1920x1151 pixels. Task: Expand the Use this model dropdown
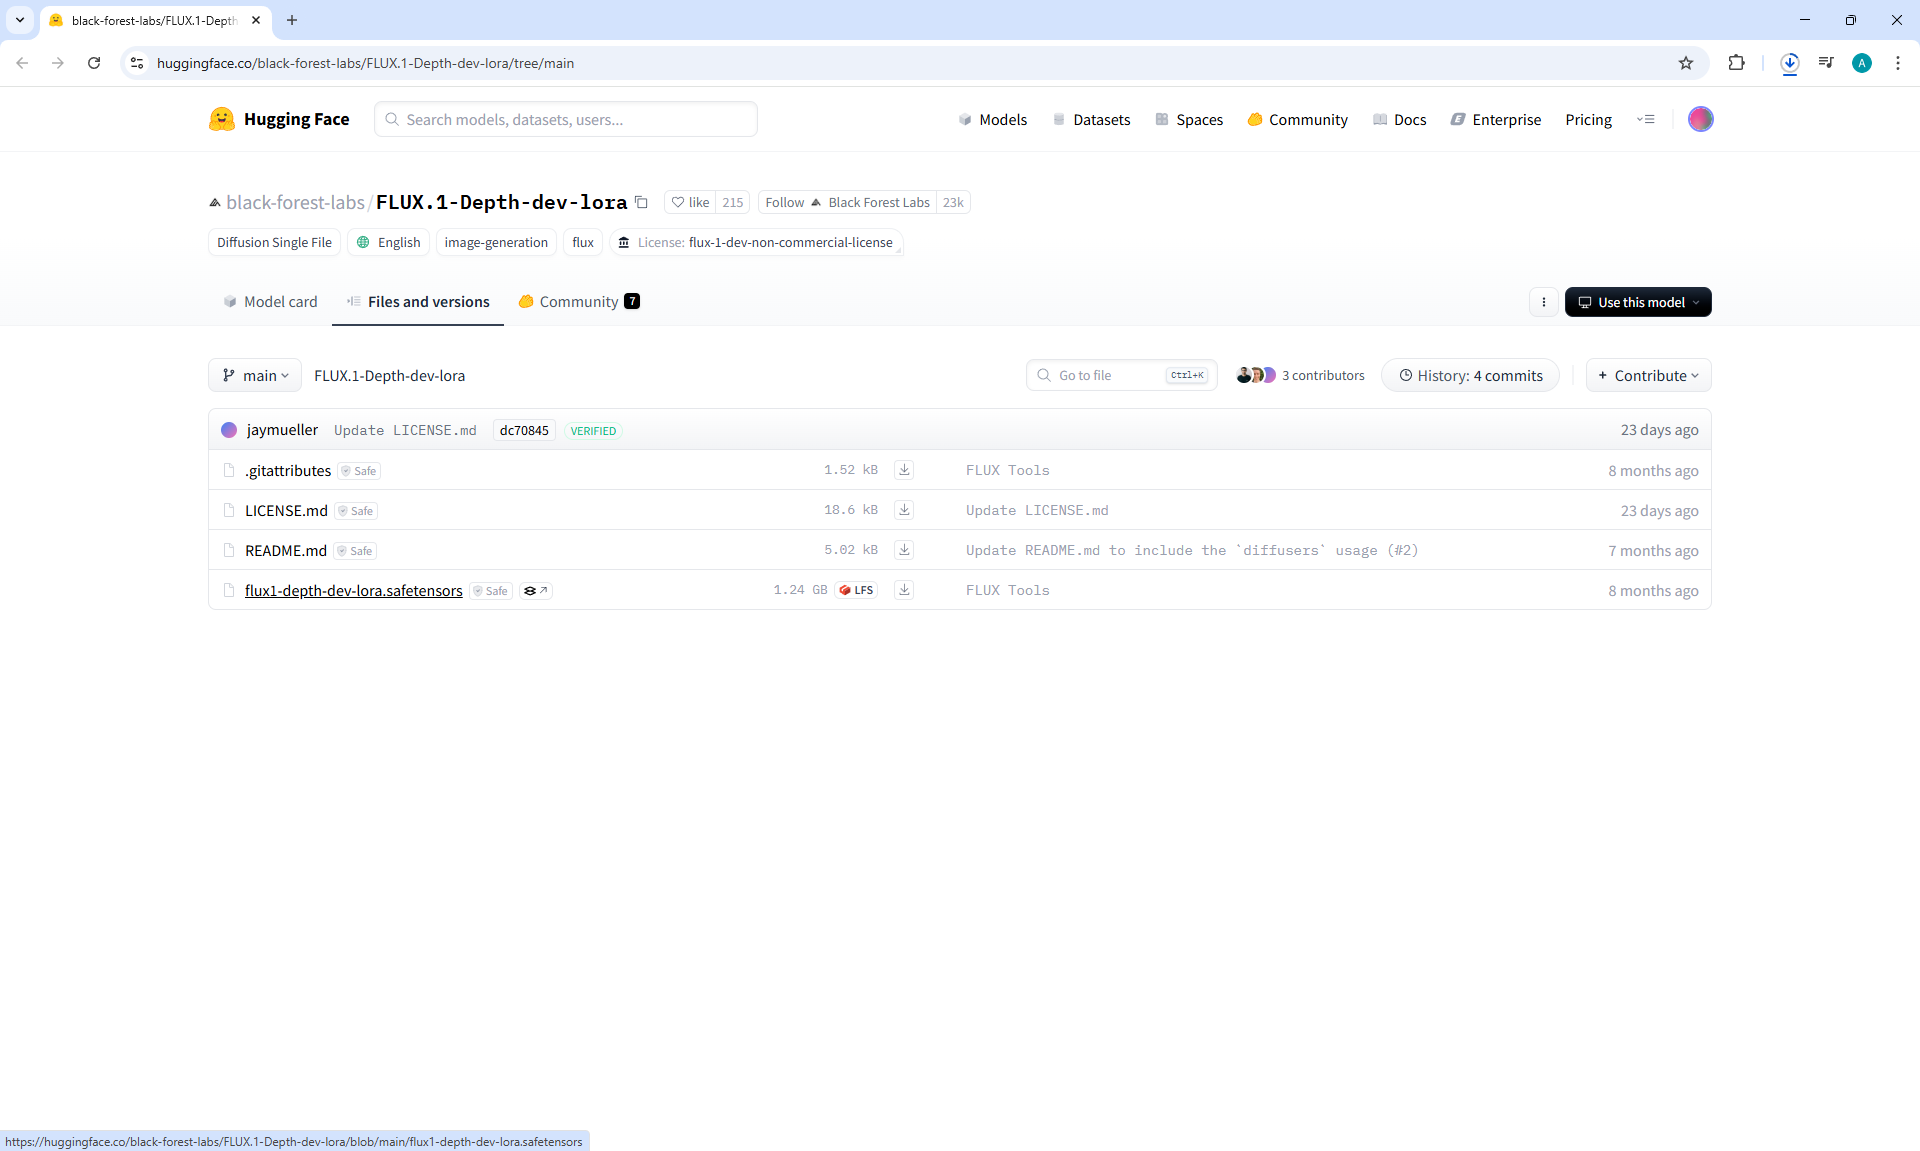pos(1638,302)
